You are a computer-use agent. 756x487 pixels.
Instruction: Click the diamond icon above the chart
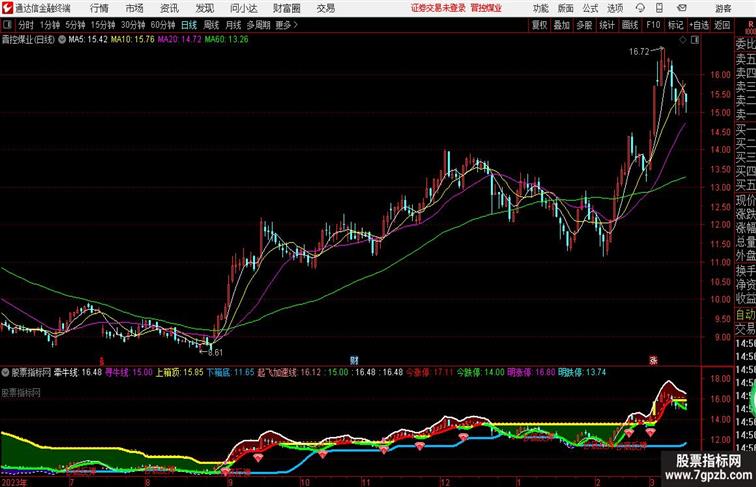(683, 40)
